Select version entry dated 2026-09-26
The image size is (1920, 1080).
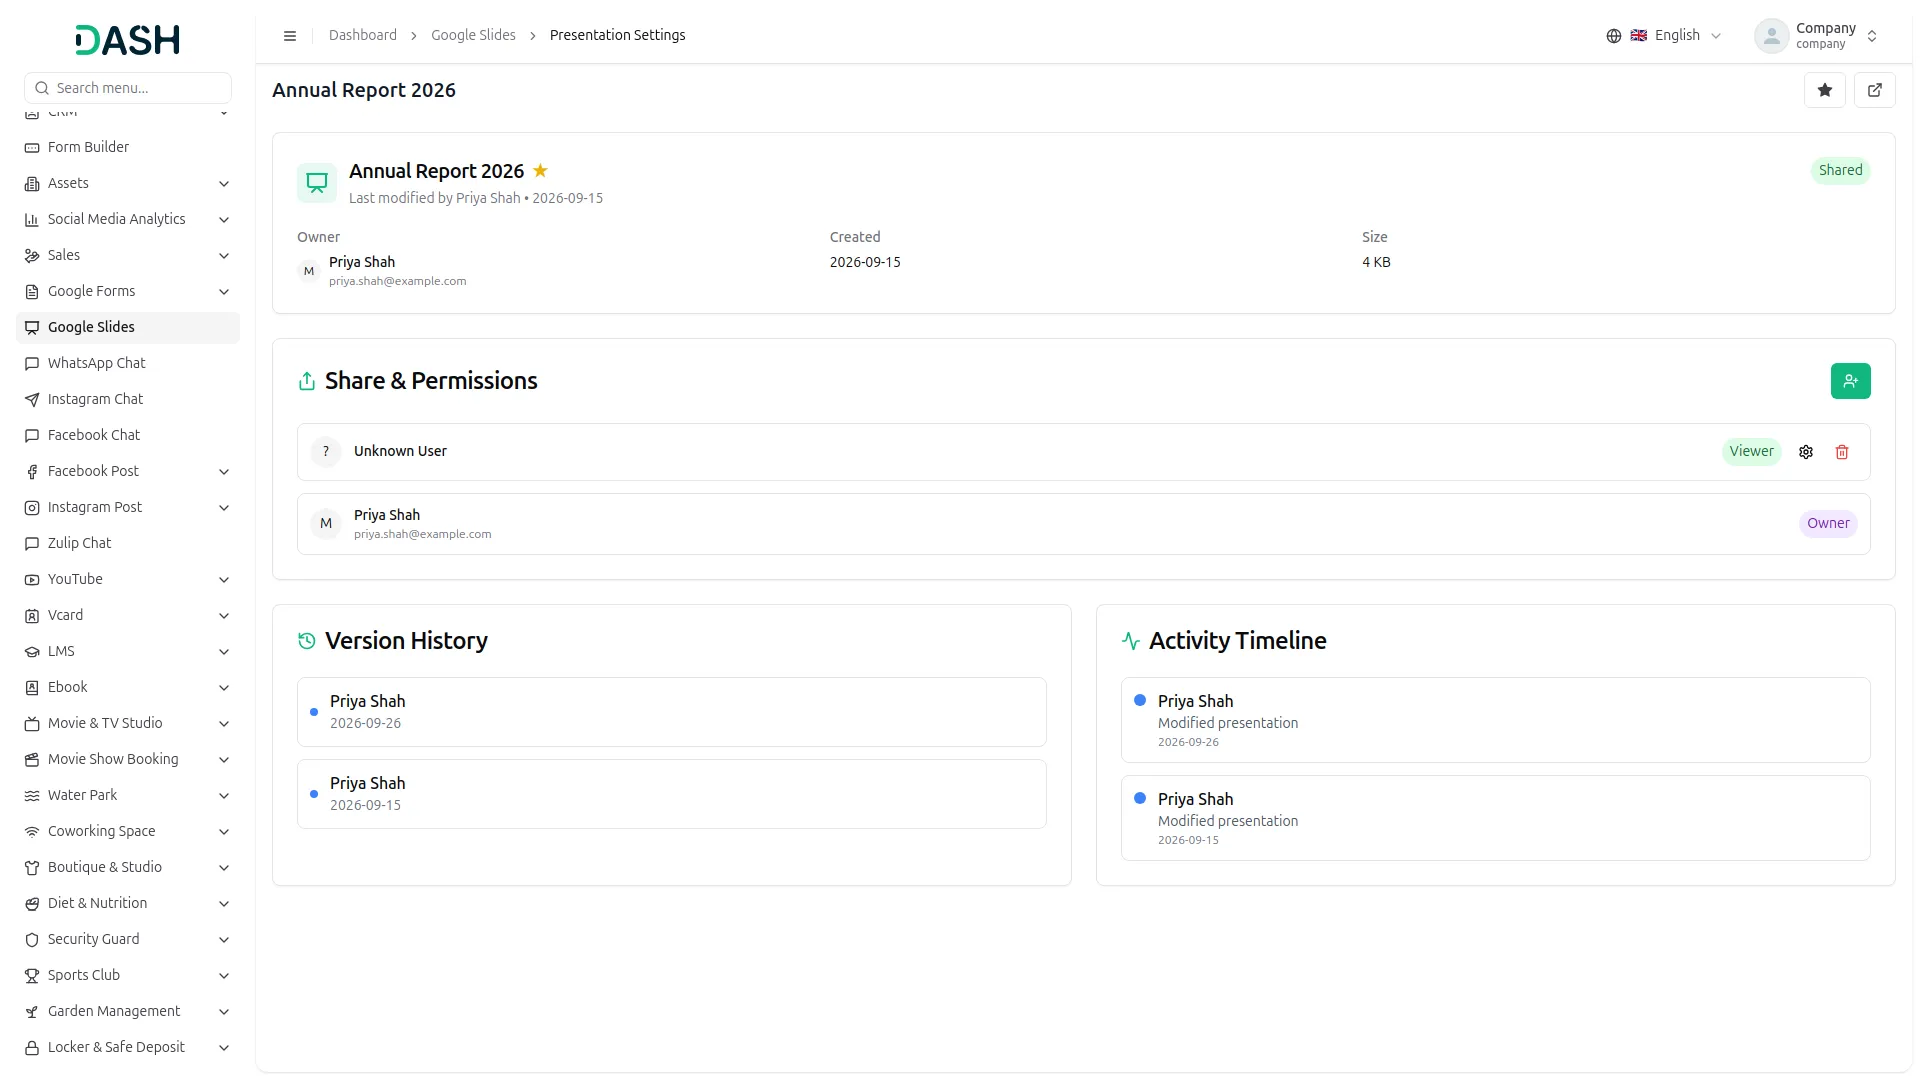click(x=672, y=712)
